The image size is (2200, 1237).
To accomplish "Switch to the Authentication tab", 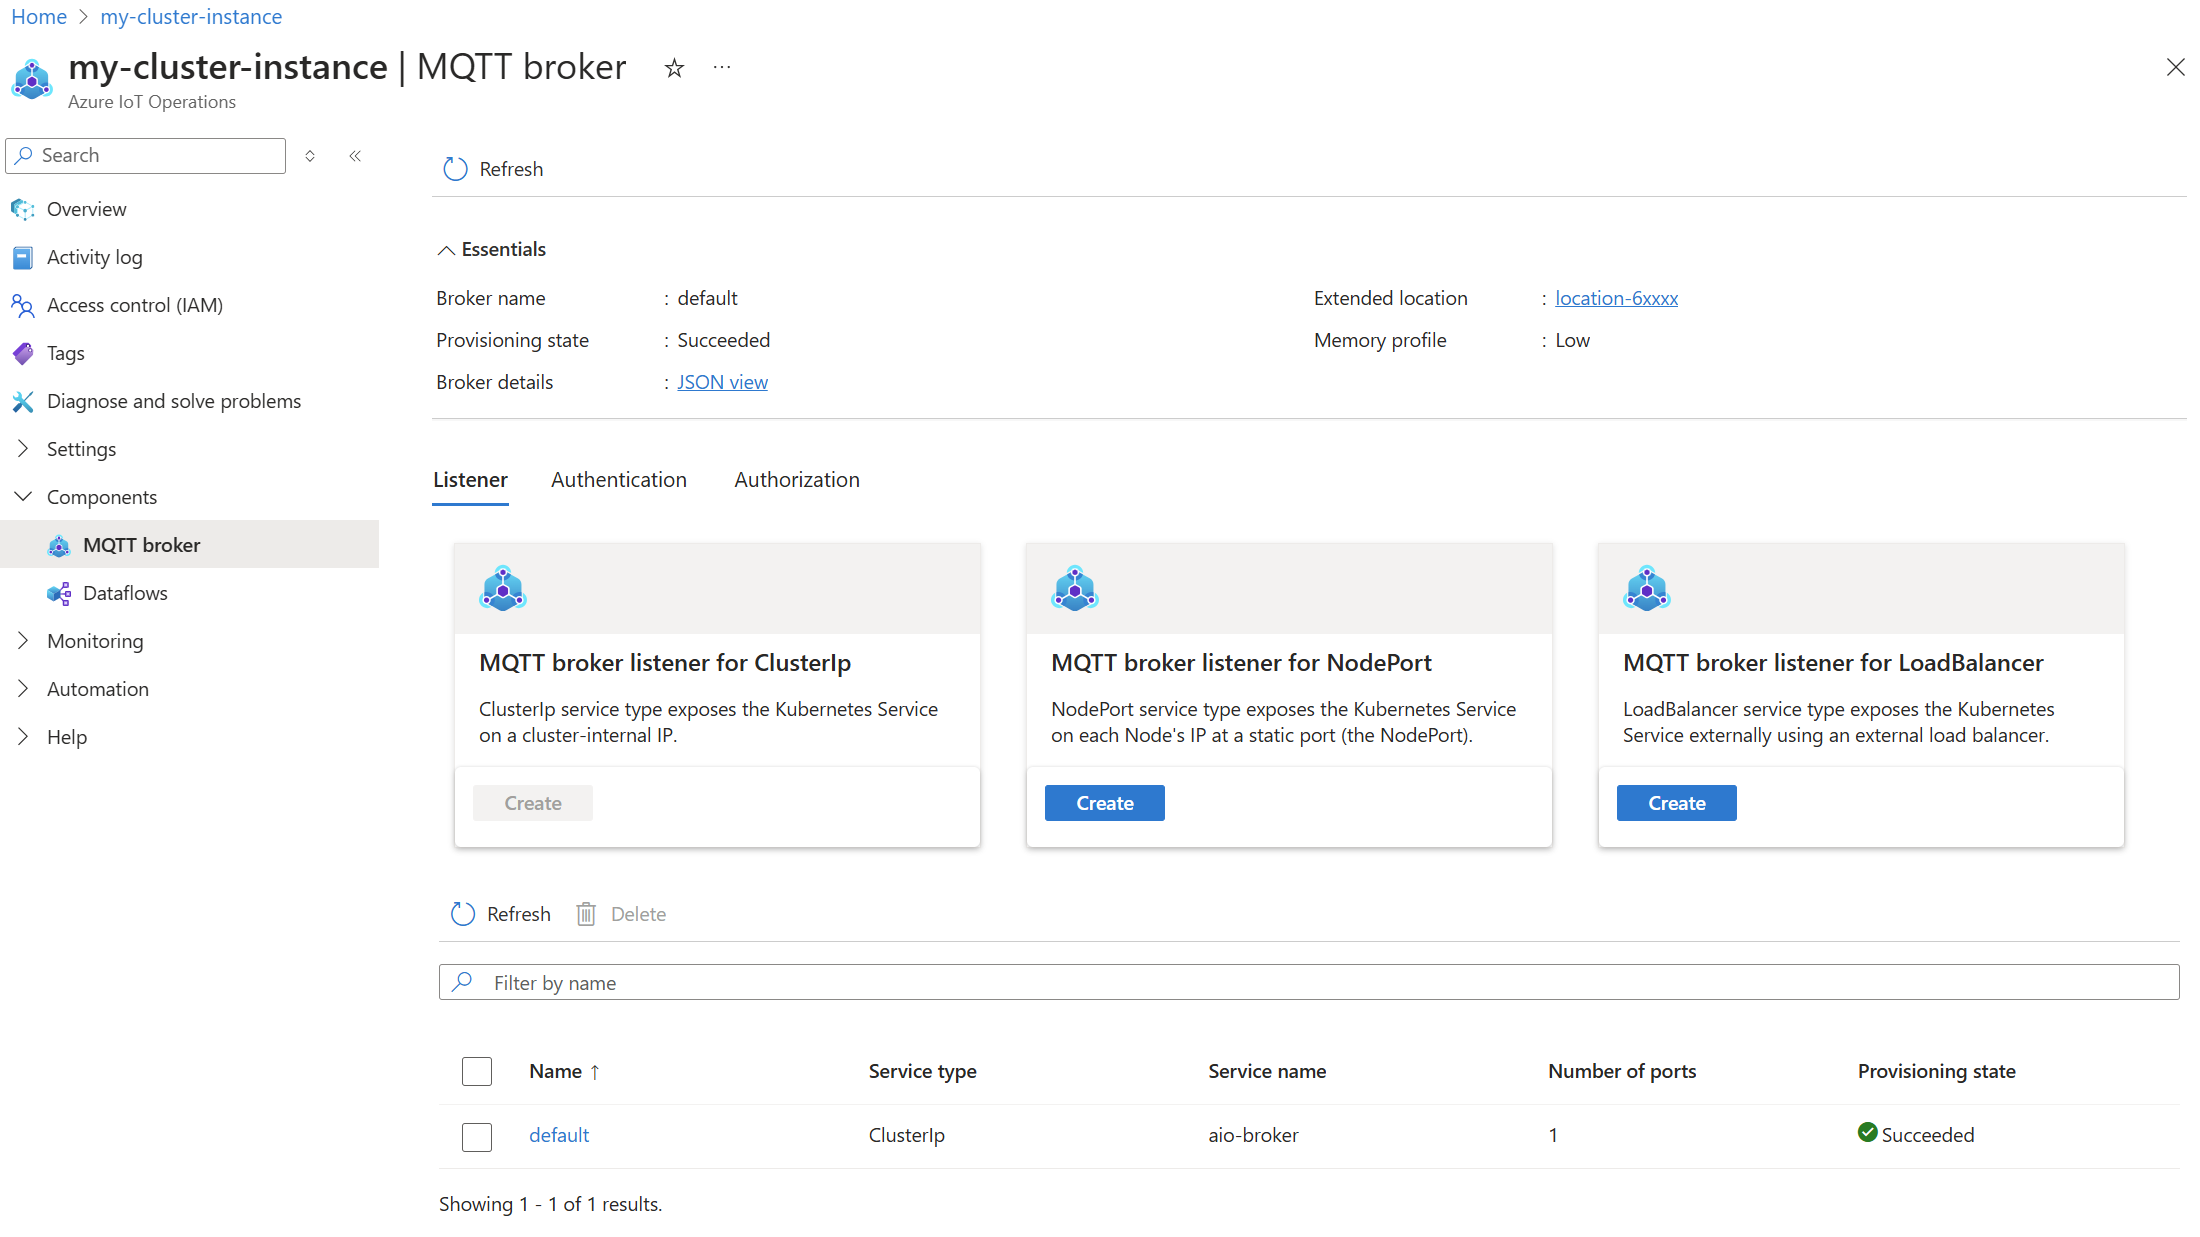I will tap(620, 479).
